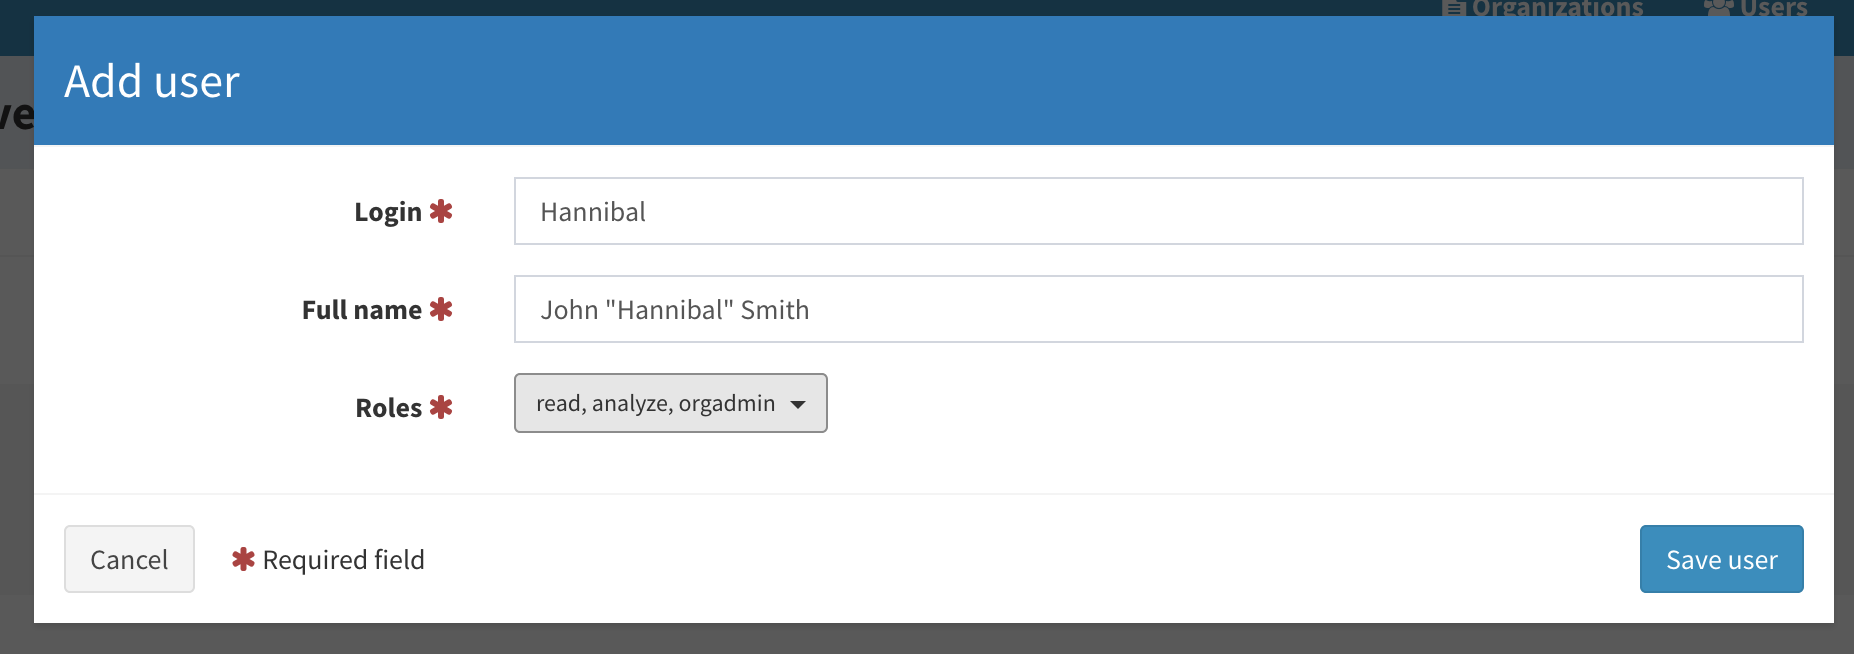The width and height of the screenshot is (1854, 654).
Task: Open the Organizations navigation item
Action: coord(1543,8)
